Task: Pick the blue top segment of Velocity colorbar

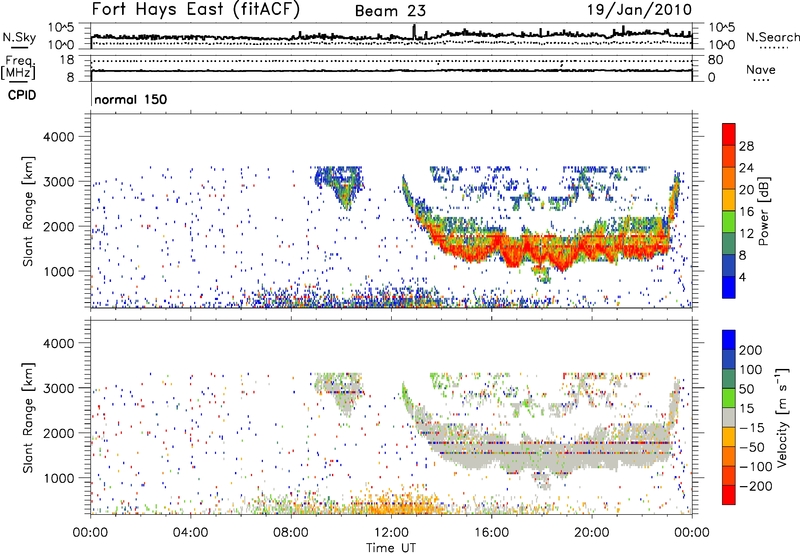Action: 729,340
